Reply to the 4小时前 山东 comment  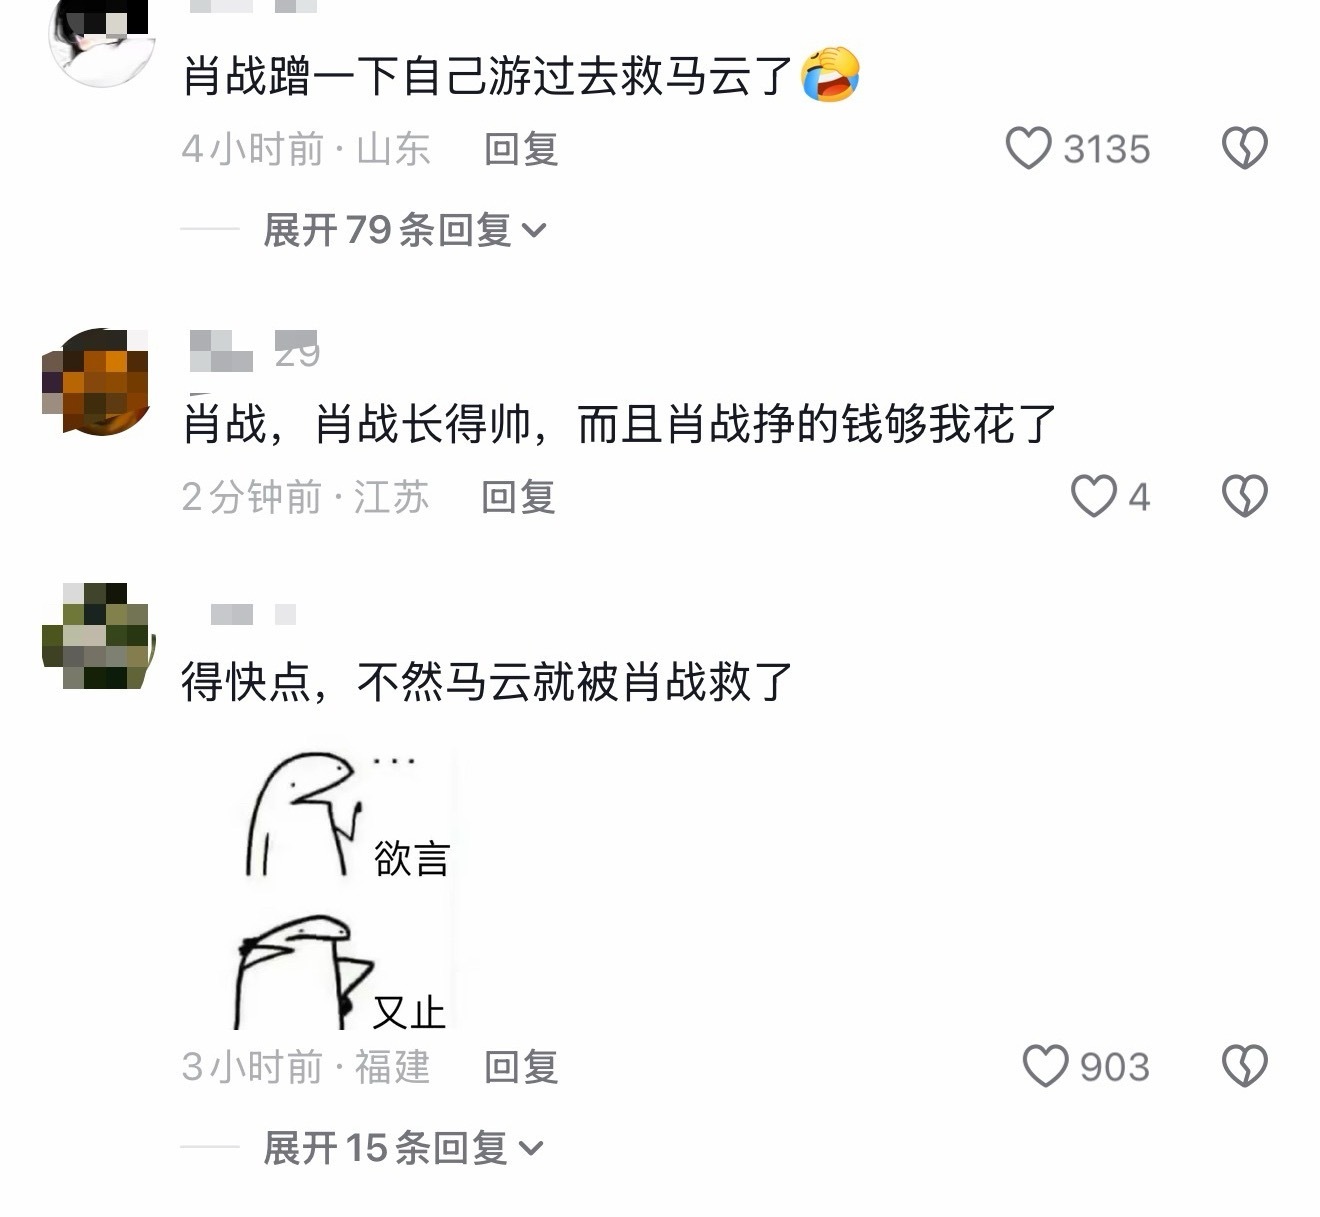(521, 149)
